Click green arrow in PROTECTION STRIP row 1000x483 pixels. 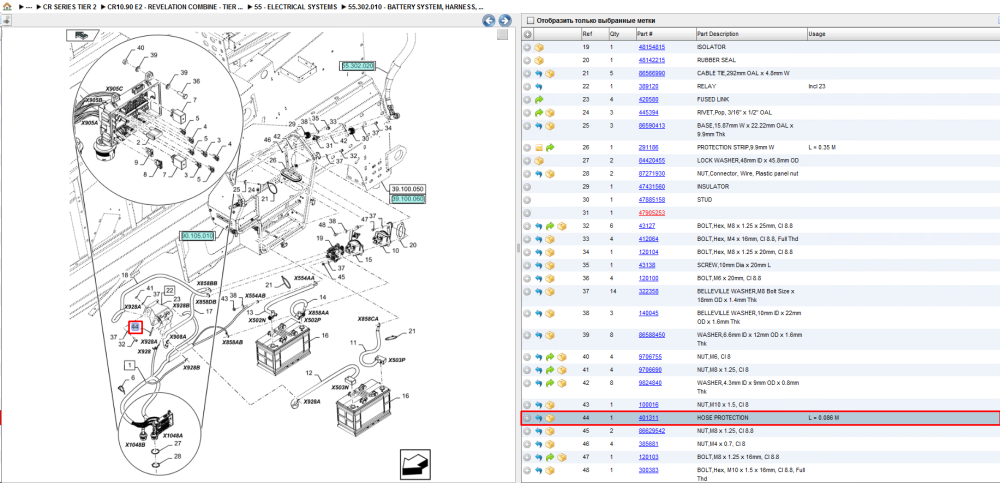[x=550, y=147]
